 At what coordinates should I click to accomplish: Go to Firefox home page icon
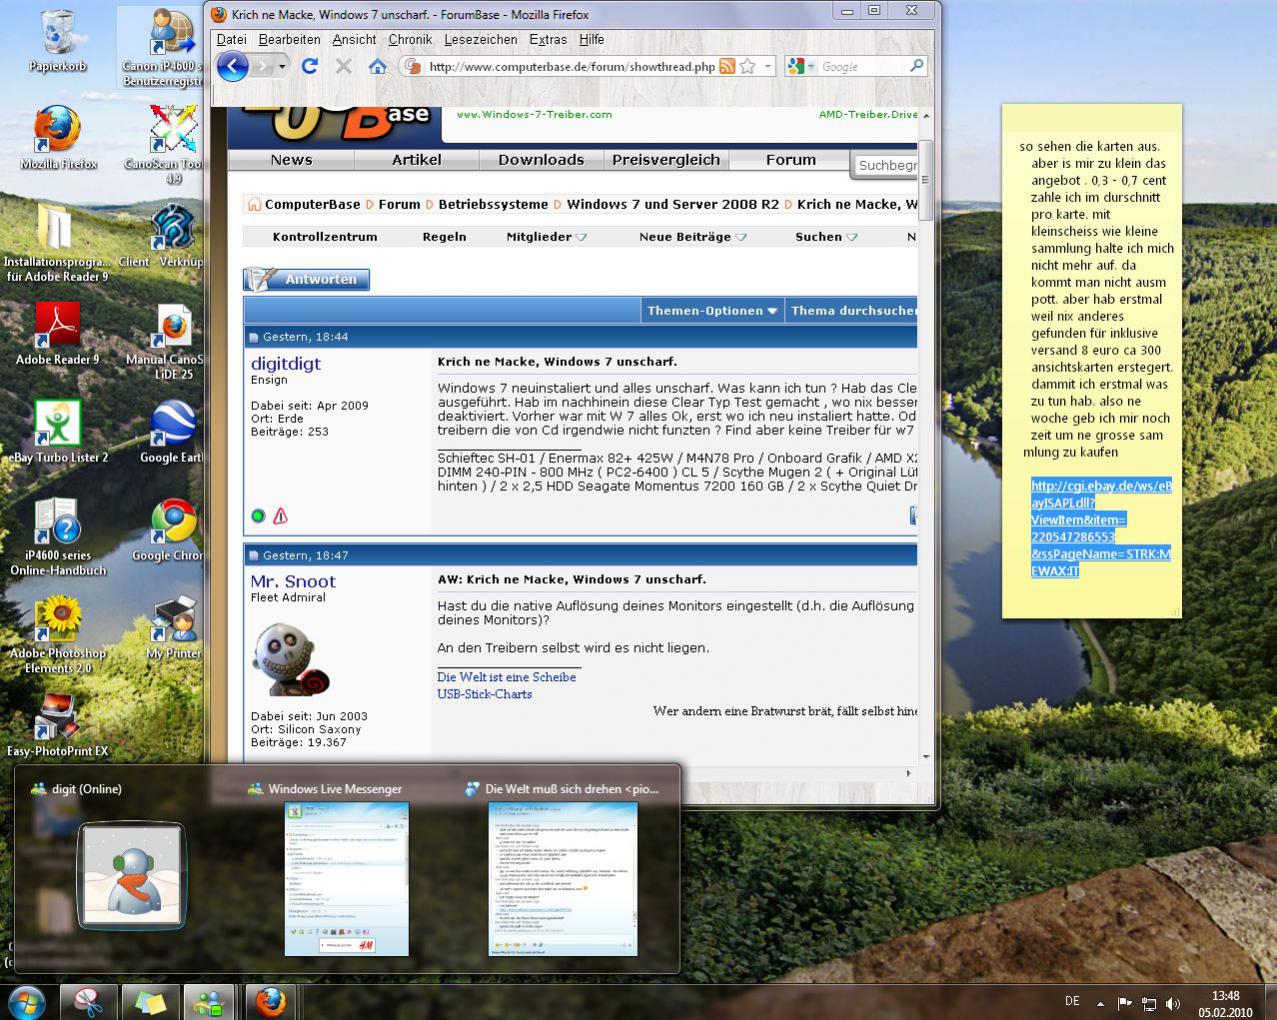point(377,66)
